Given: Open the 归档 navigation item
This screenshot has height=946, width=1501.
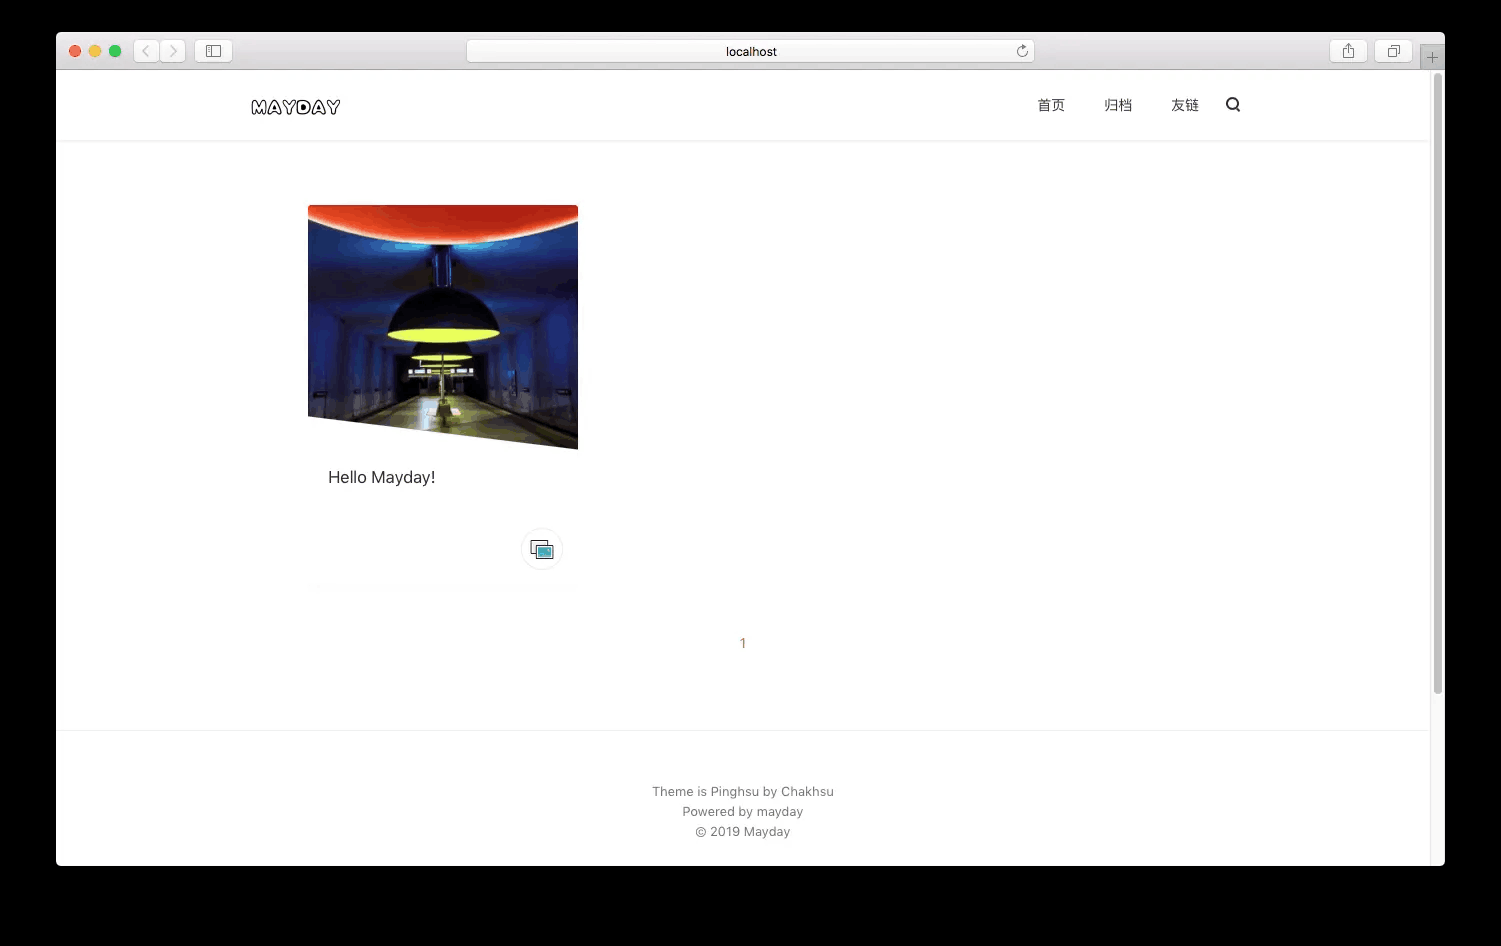Looking at the screenshot, I should 1117,105.
